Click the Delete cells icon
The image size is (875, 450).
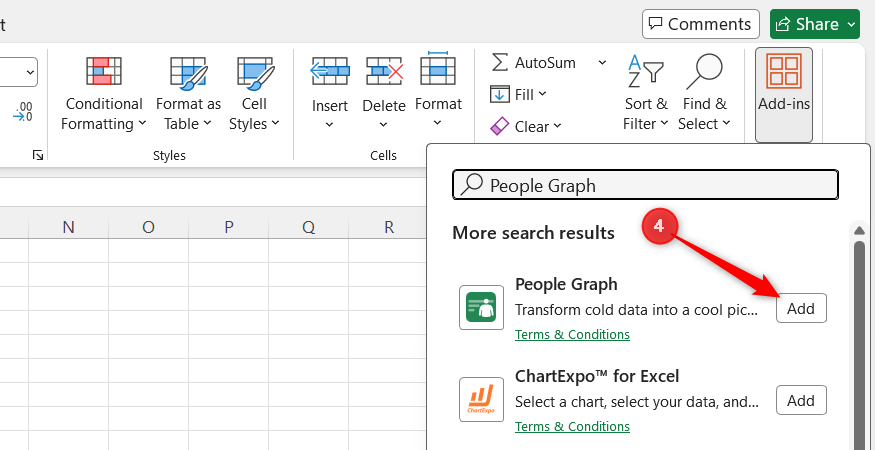click(x=384, y=71)
